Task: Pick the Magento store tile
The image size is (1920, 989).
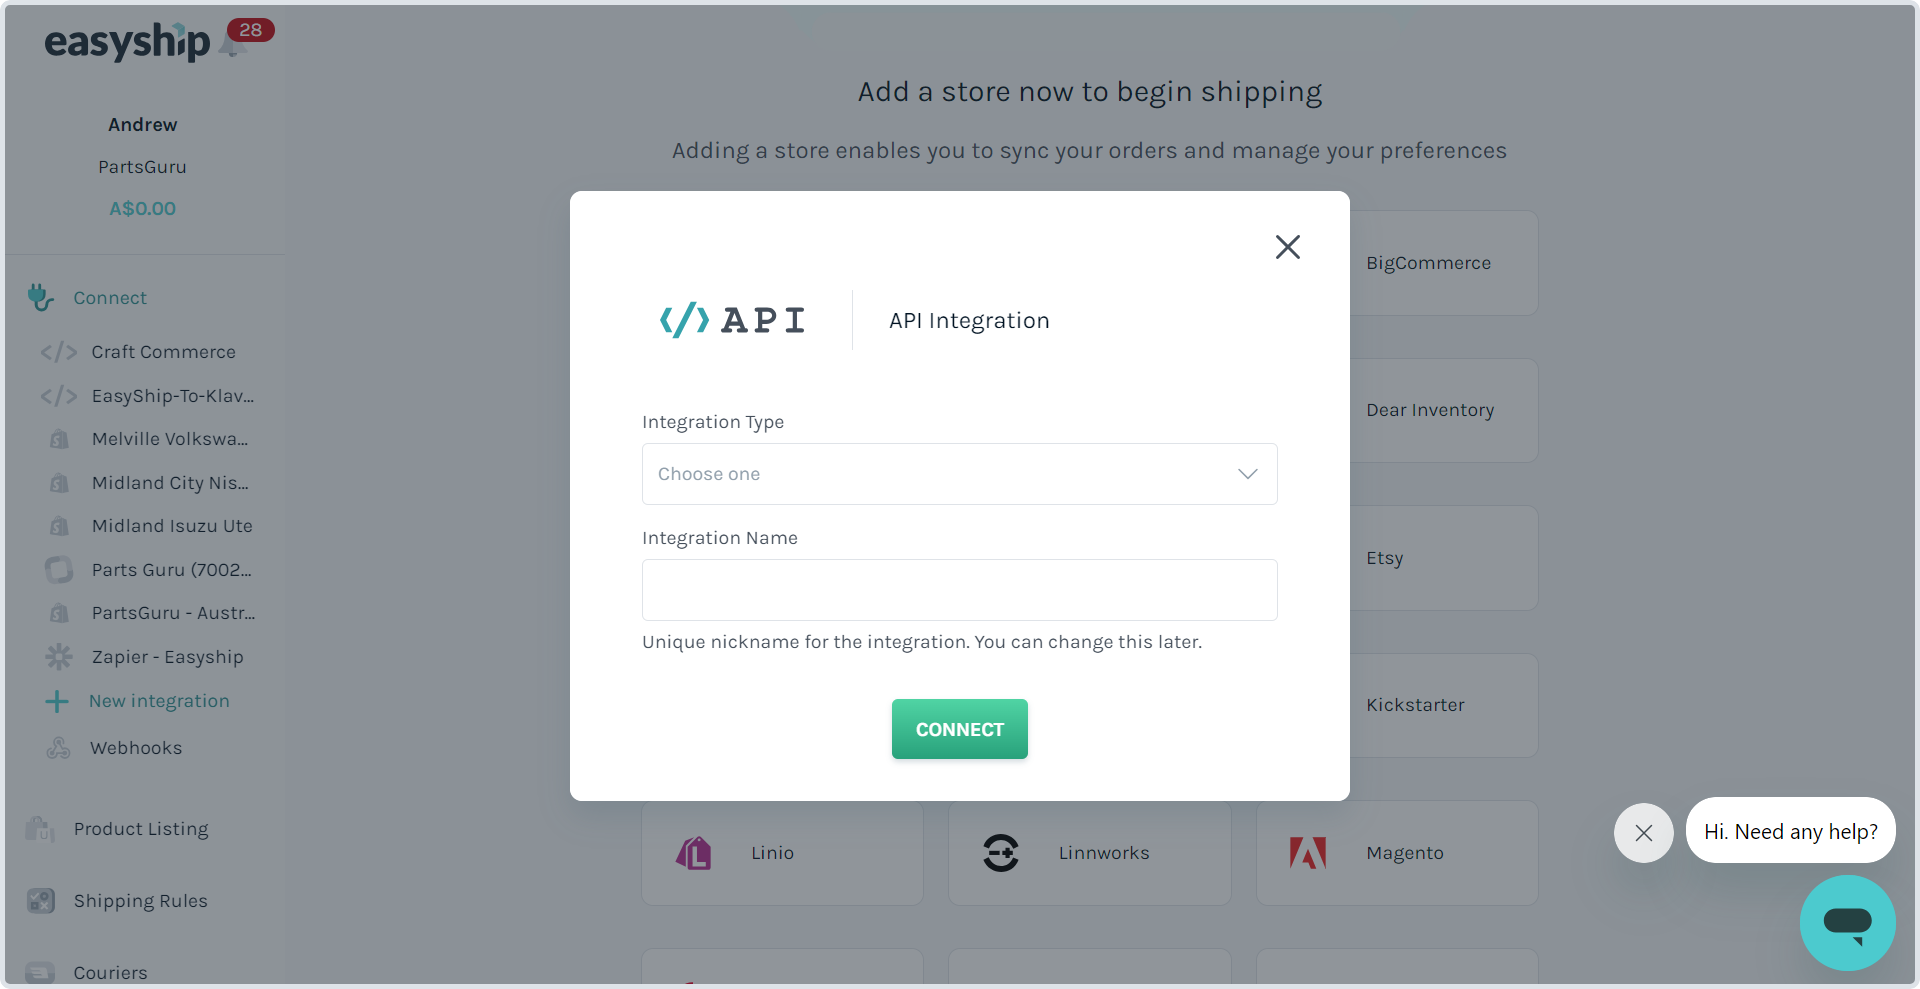Action: coord(1397,853)
